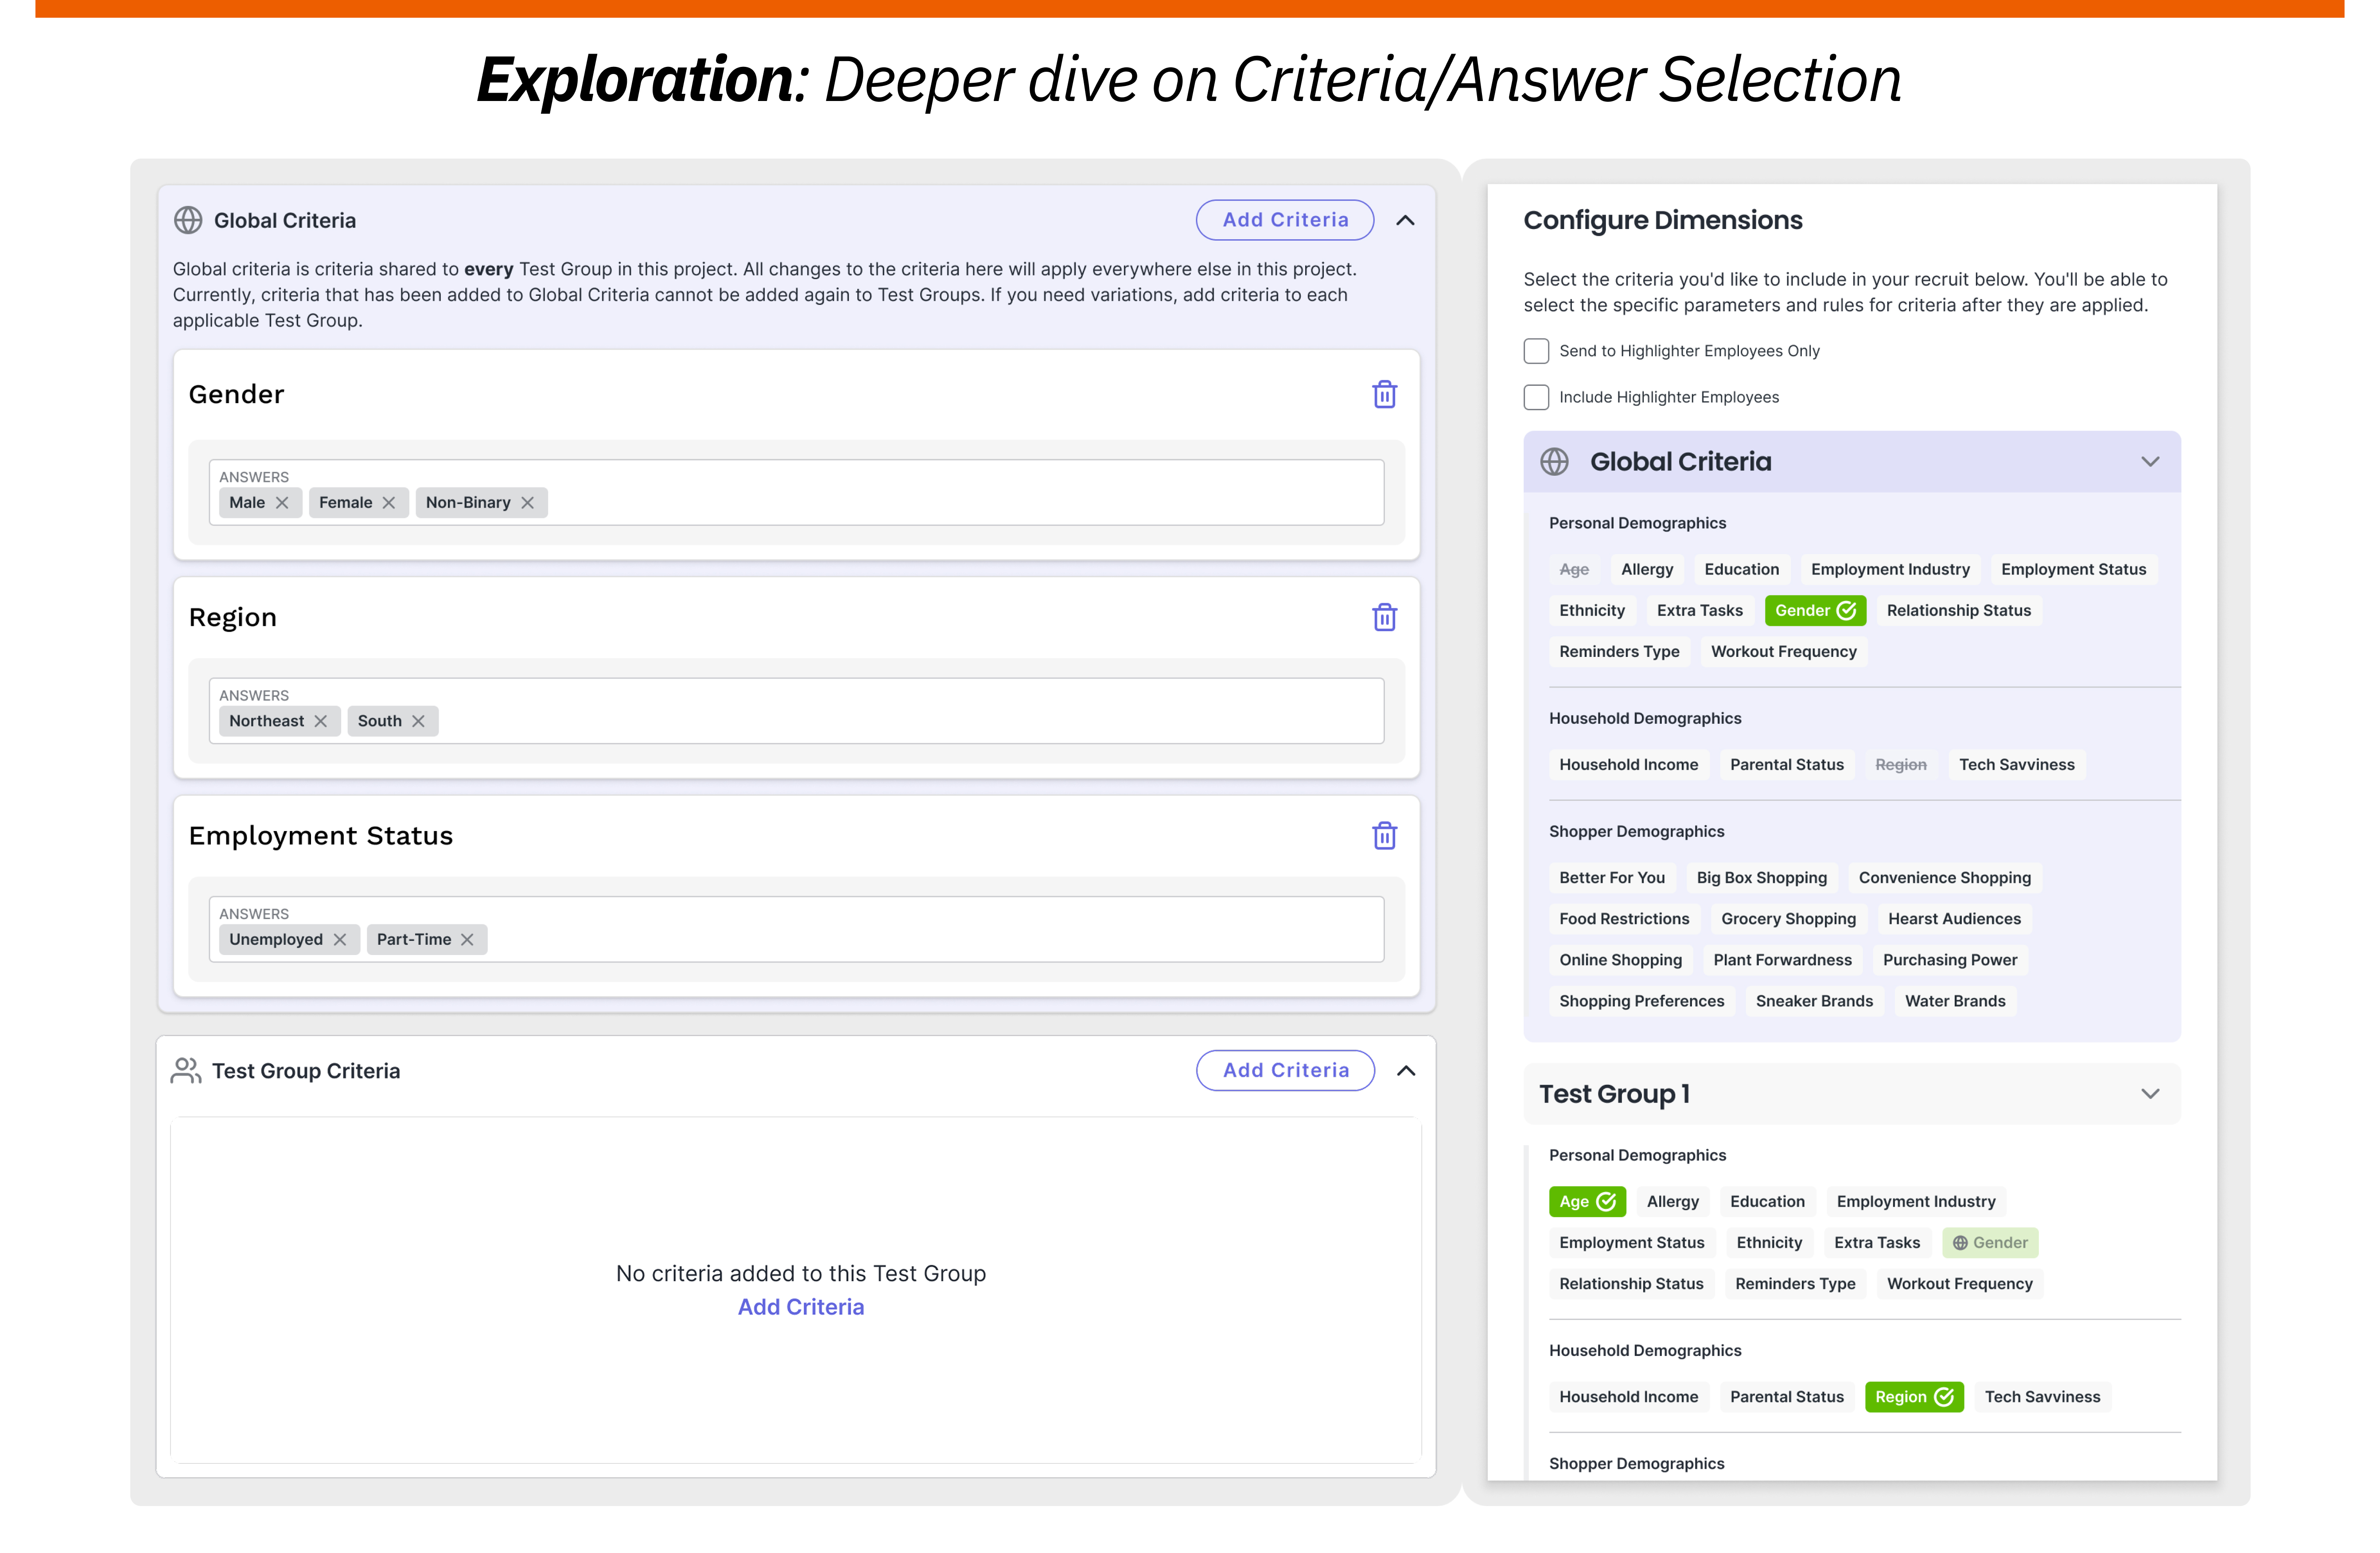
Task: Check Send to Highlighter Employees Only
Action: click(1536, 351)
